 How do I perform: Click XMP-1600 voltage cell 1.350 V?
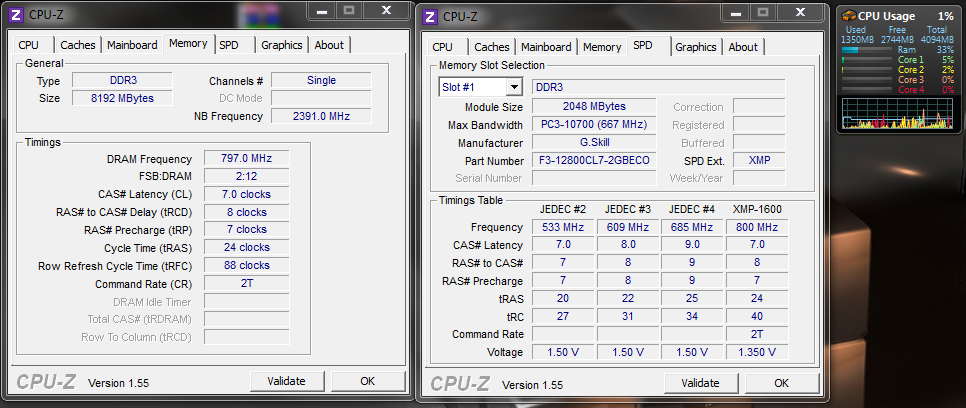coord(757,352)
